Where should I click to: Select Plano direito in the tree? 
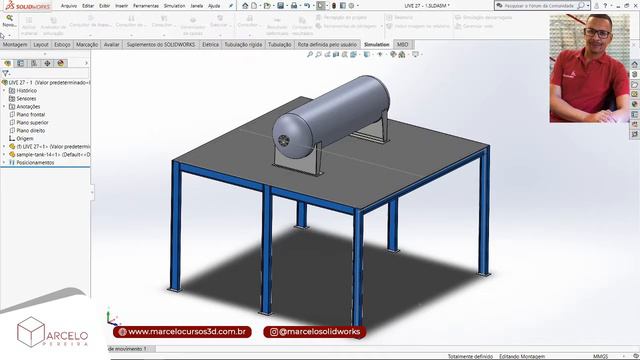(x=31, y=131)
